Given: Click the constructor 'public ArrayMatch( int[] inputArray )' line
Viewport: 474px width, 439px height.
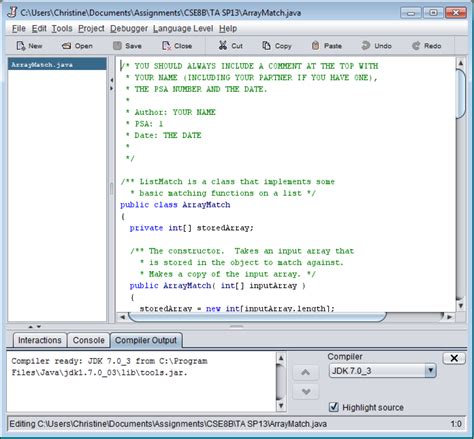Looking at the screenshot, I should [x=217, y=286].
